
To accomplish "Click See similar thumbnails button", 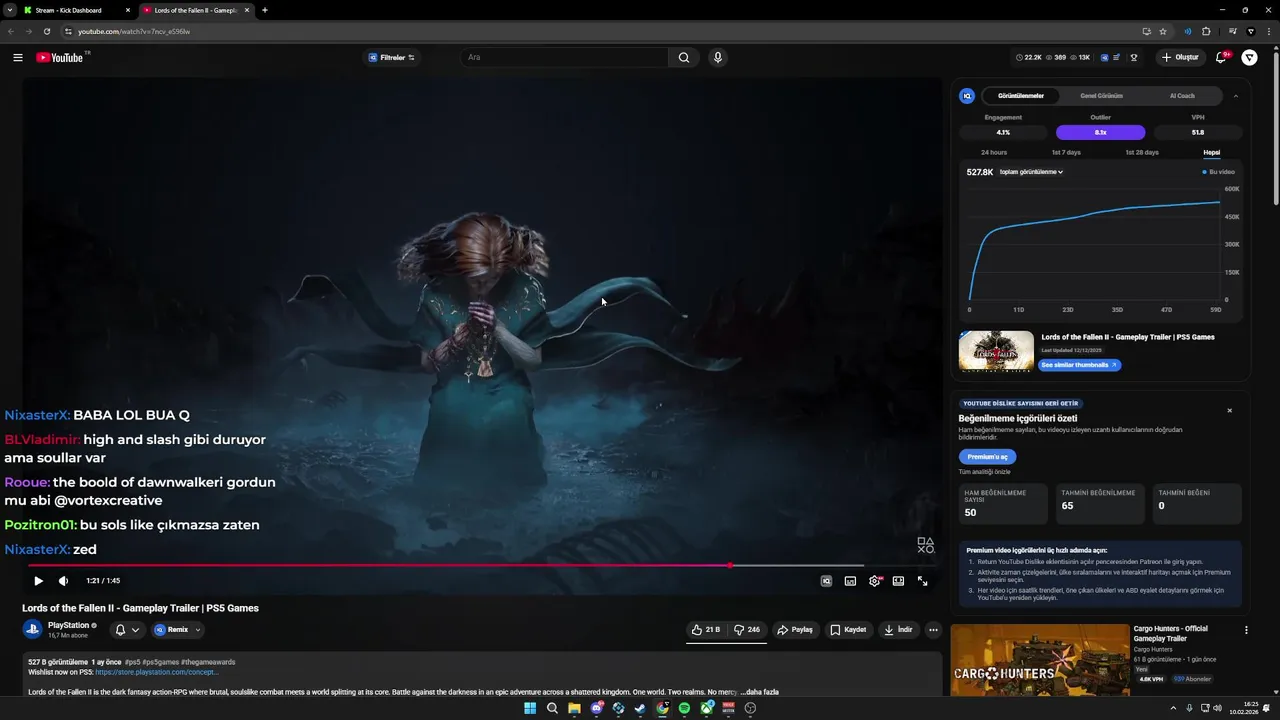I will [x=1079, y=365].
